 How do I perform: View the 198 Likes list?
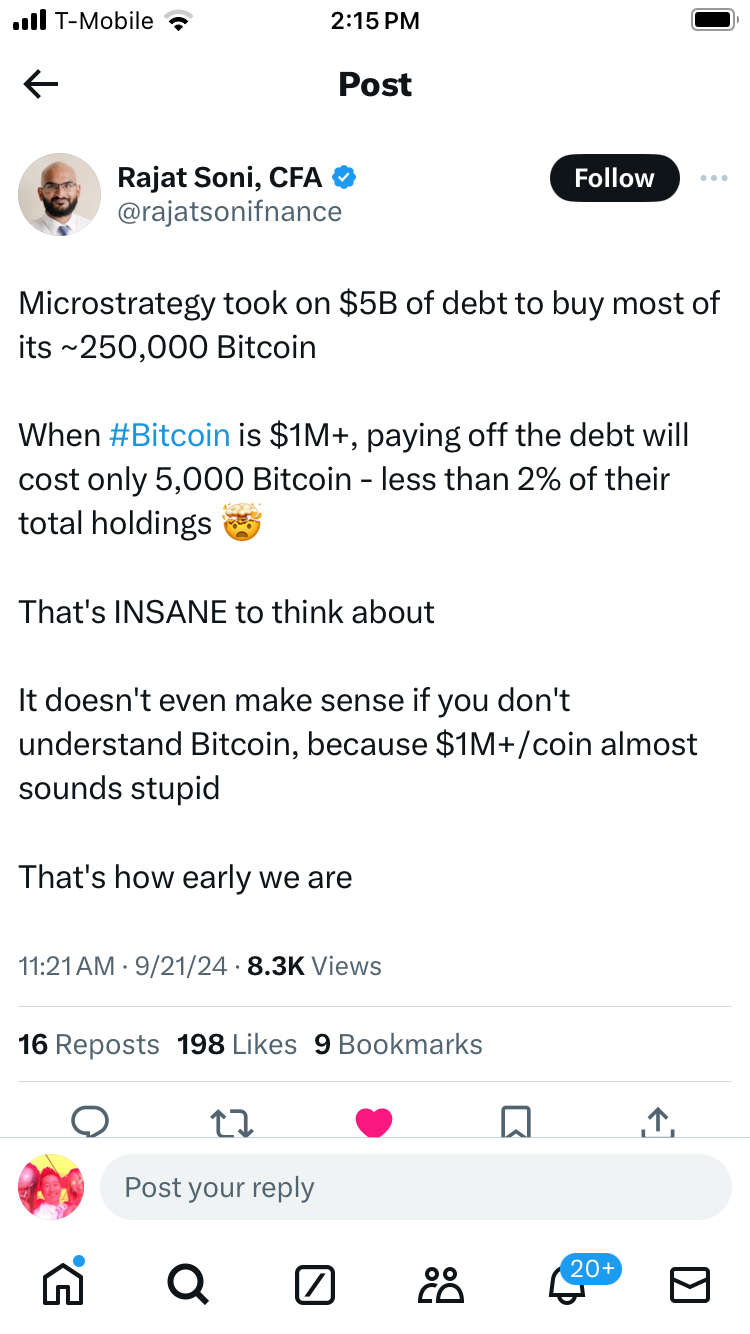click(237, 1044)
